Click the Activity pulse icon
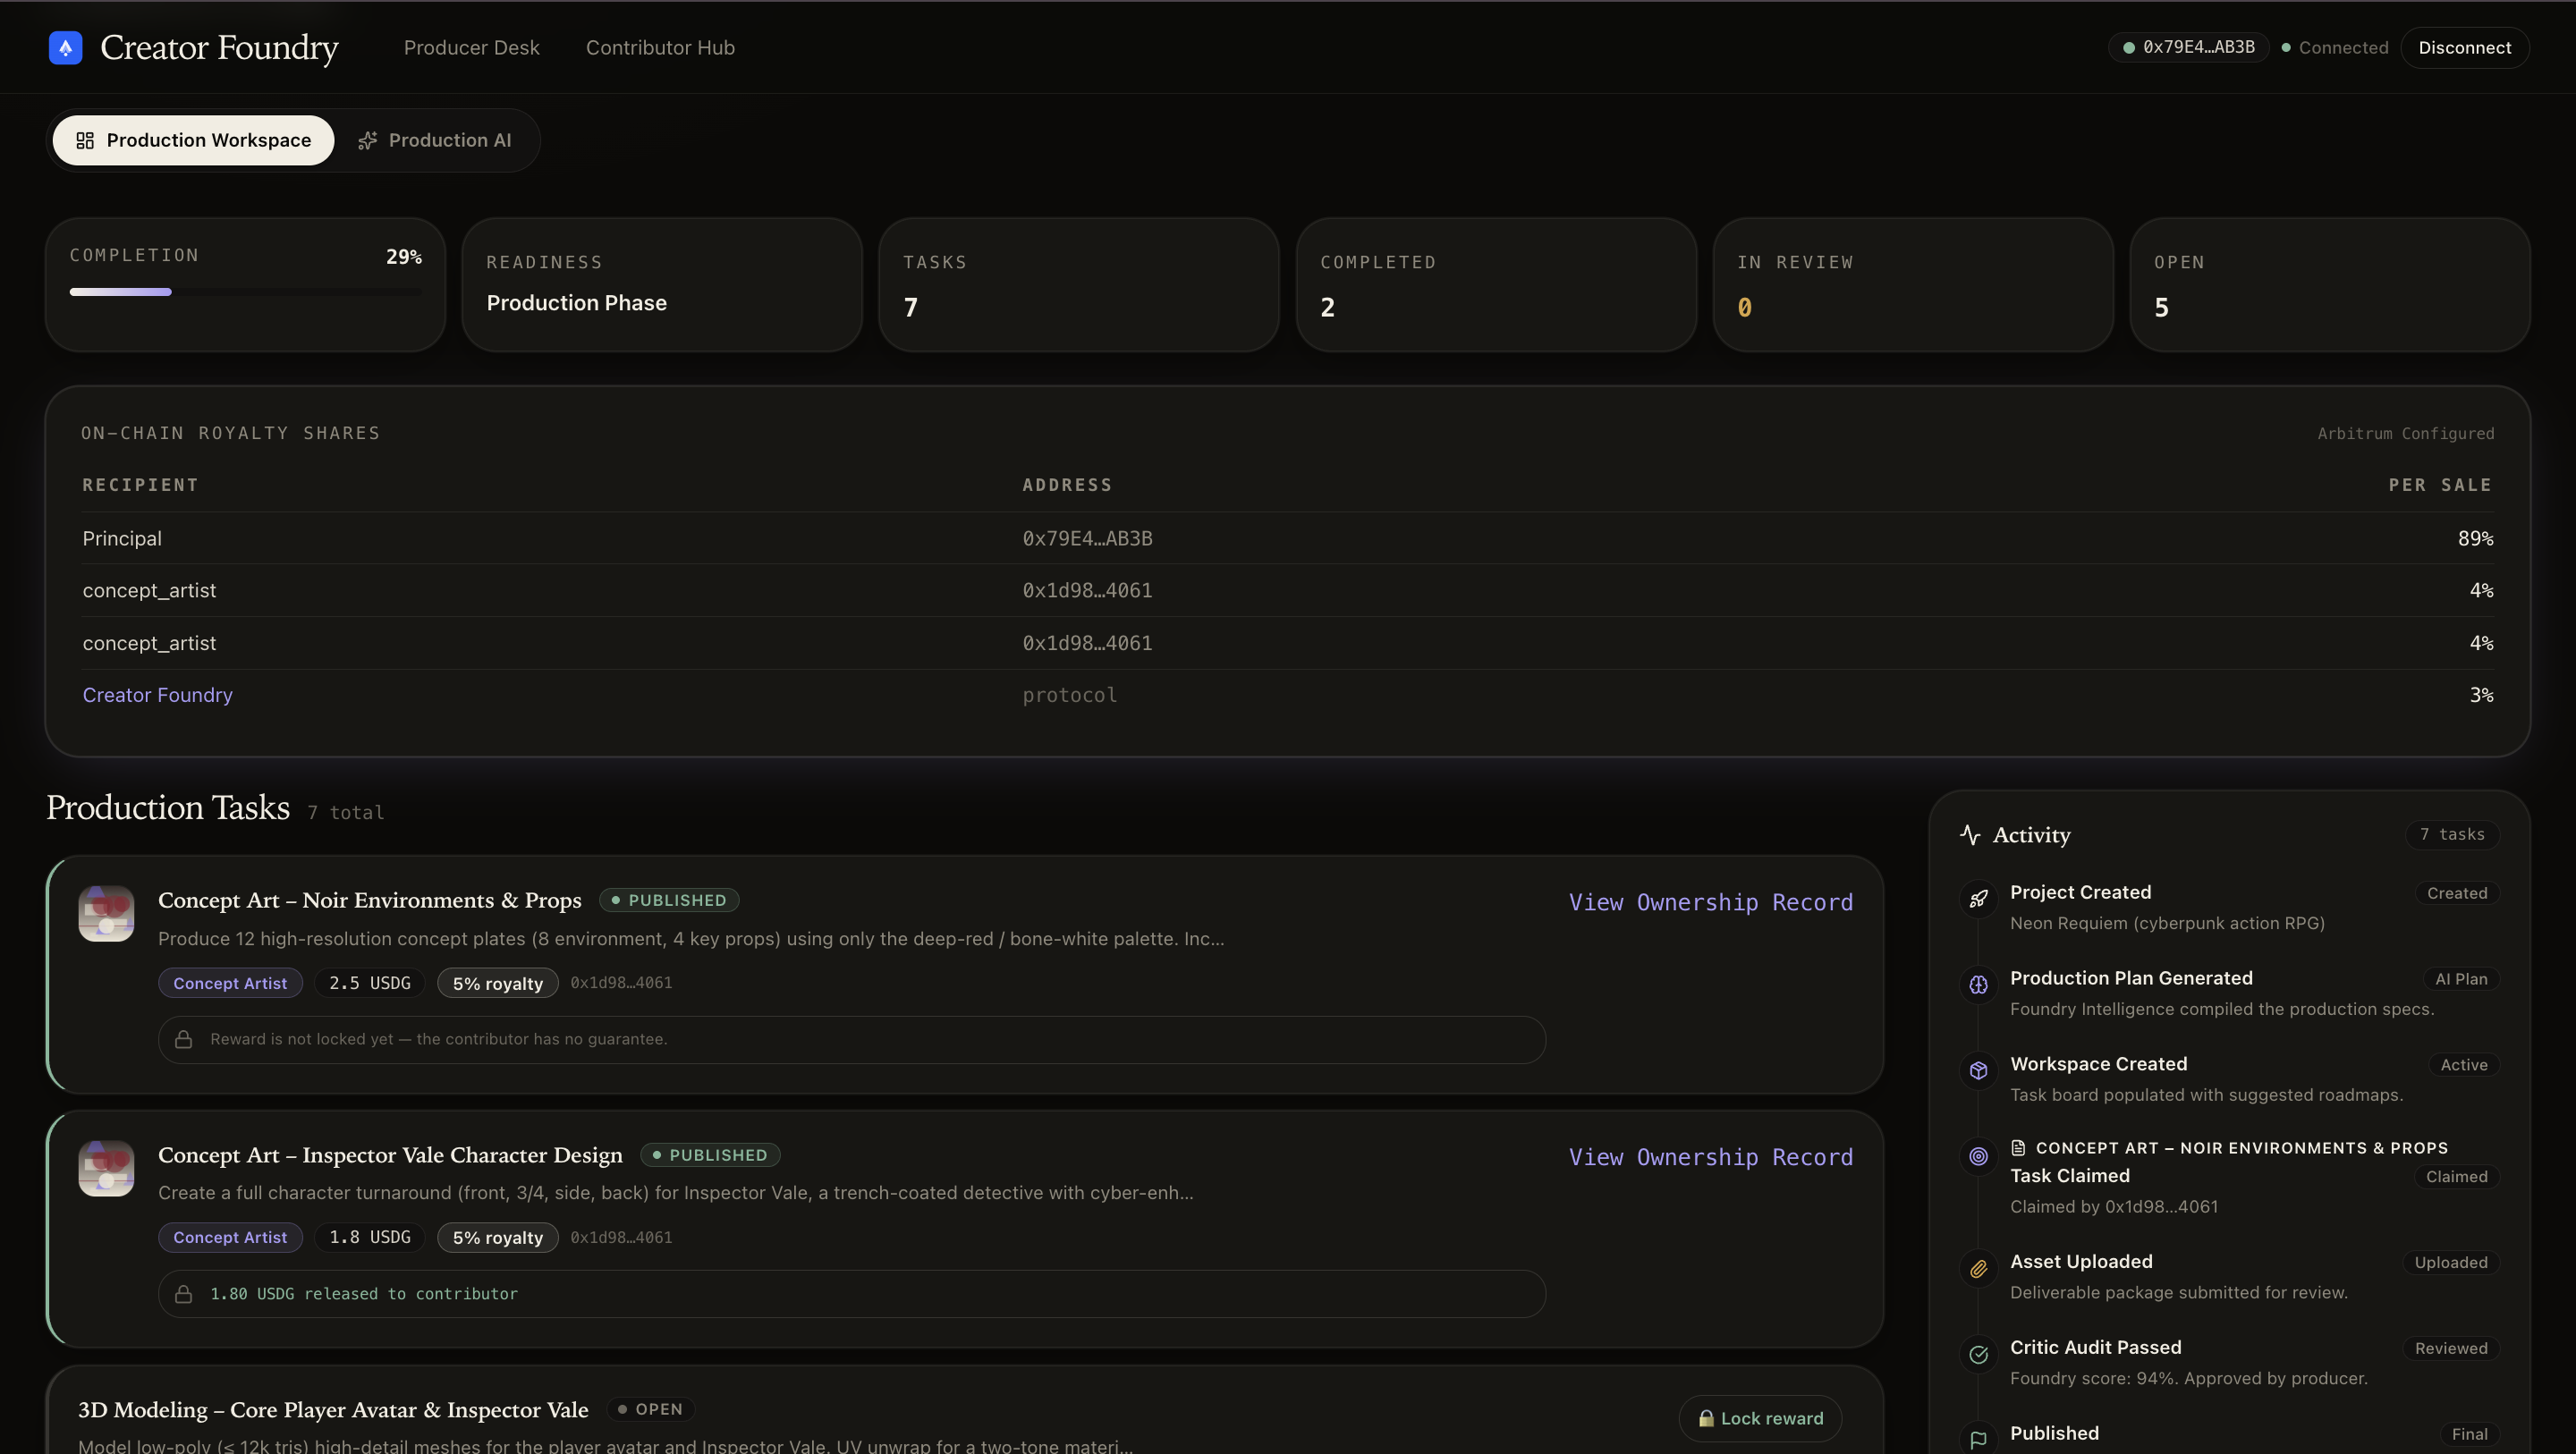The image size is (2576, 1454). tap(1970, 835)
